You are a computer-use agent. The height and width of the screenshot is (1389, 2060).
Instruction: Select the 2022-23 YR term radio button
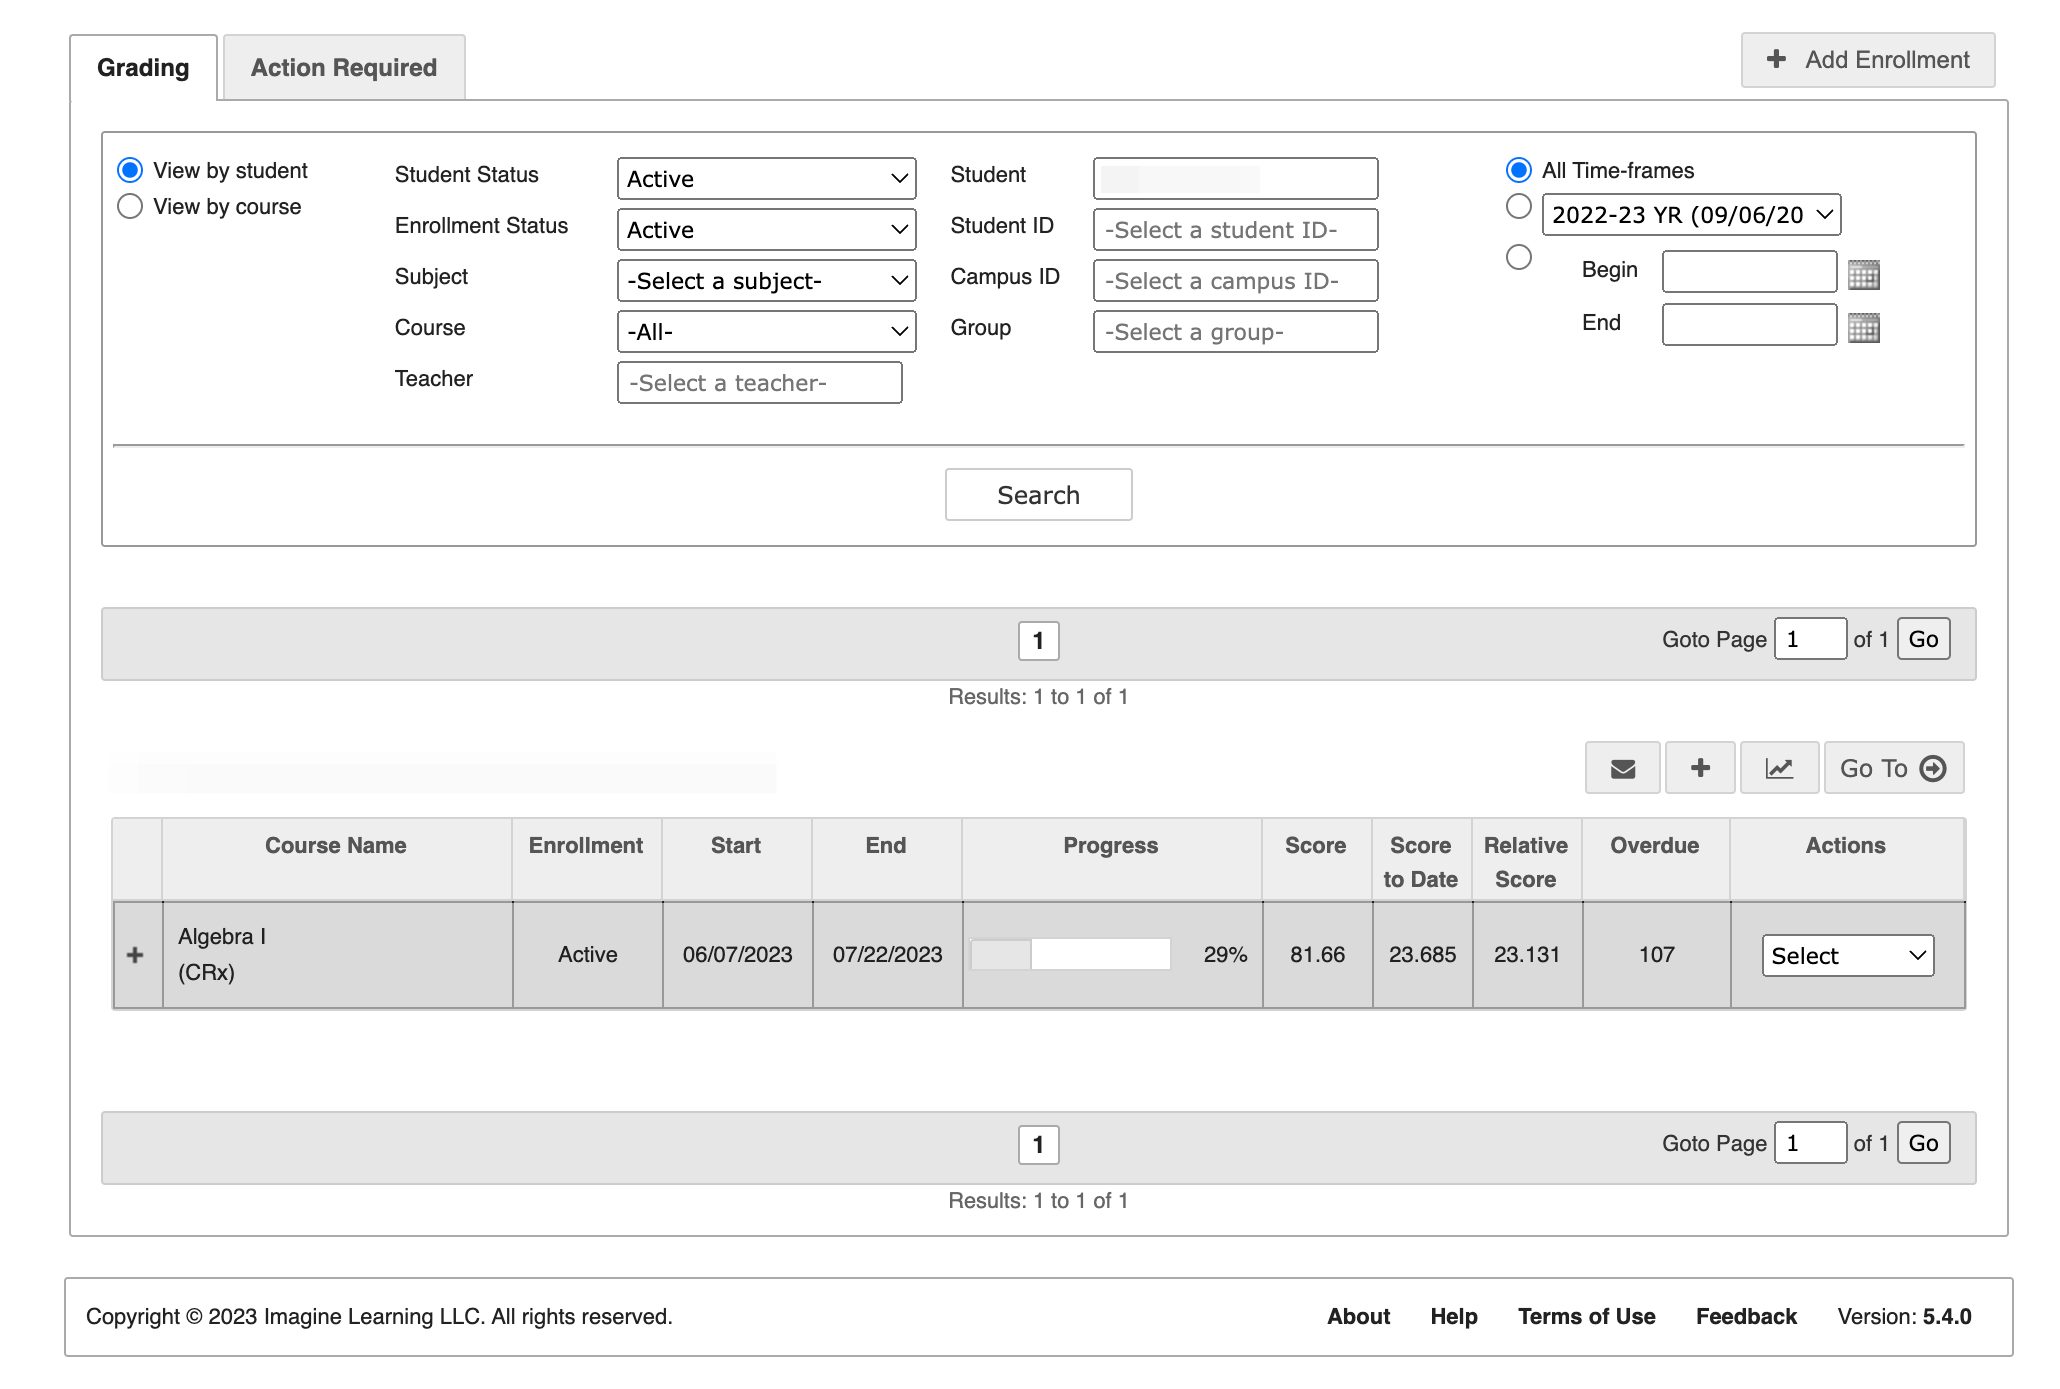click(1519, 206)
